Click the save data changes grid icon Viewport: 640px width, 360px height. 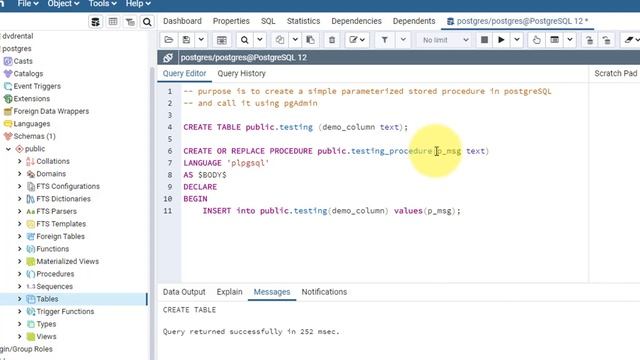(x=222, y=40)
